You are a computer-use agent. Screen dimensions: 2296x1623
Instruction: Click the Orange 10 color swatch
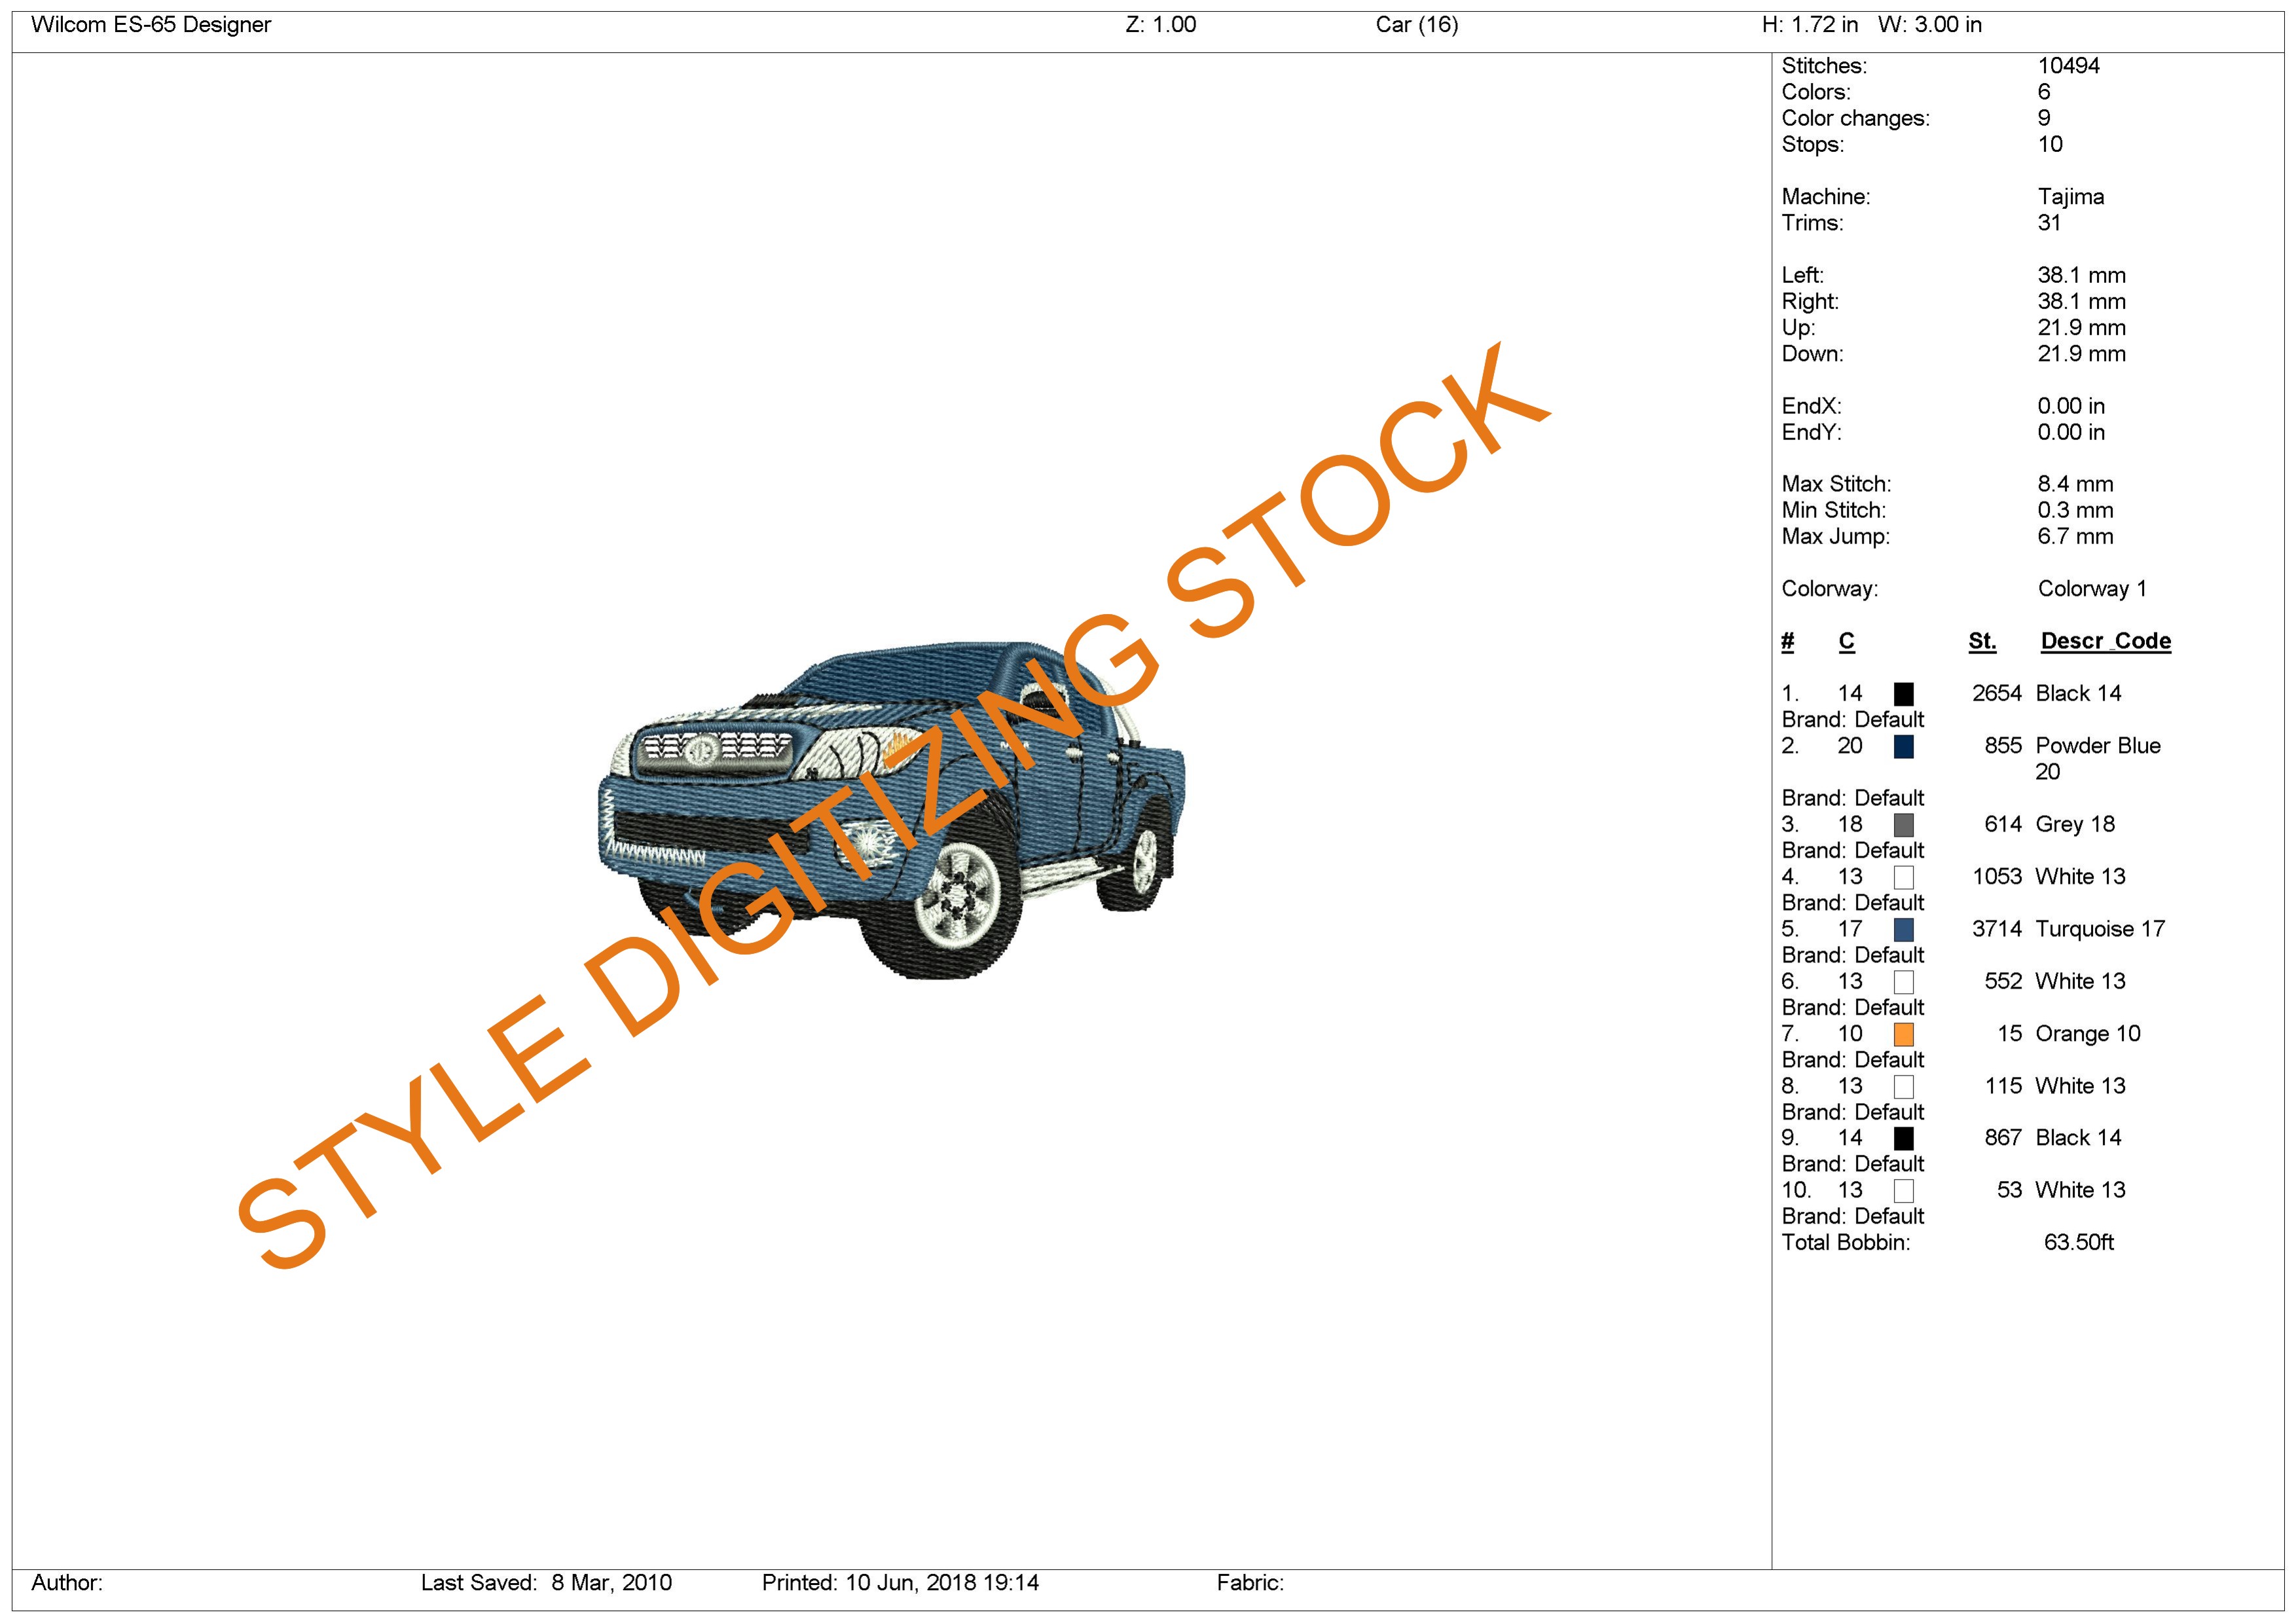(x=1903, y=1034)
